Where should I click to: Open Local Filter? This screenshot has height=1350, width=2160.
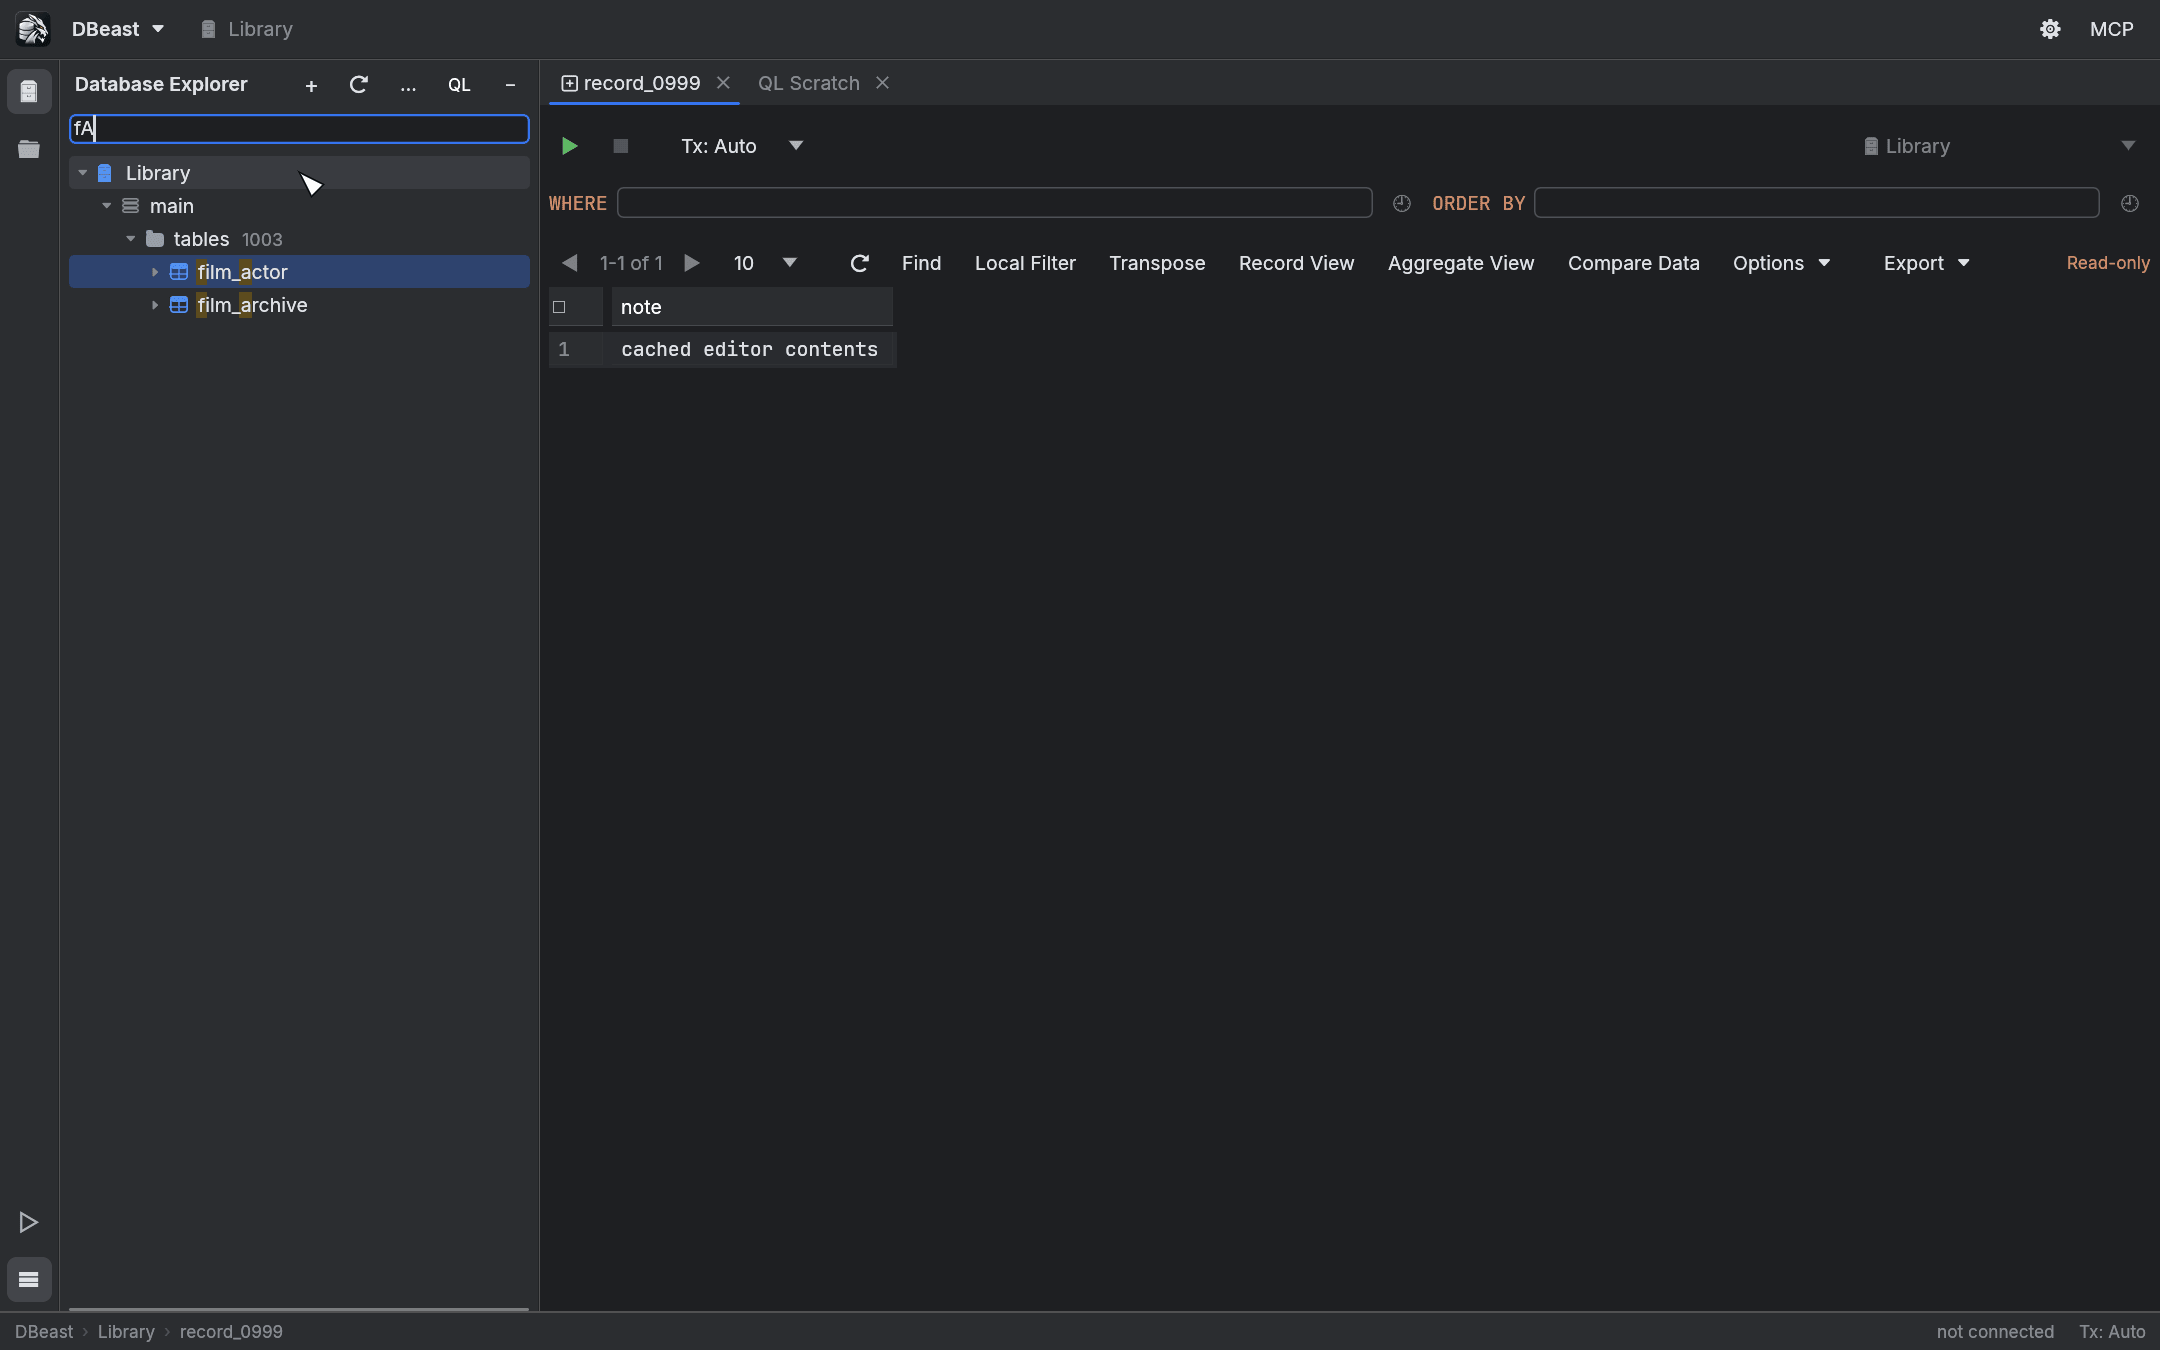coord(1025,263)
